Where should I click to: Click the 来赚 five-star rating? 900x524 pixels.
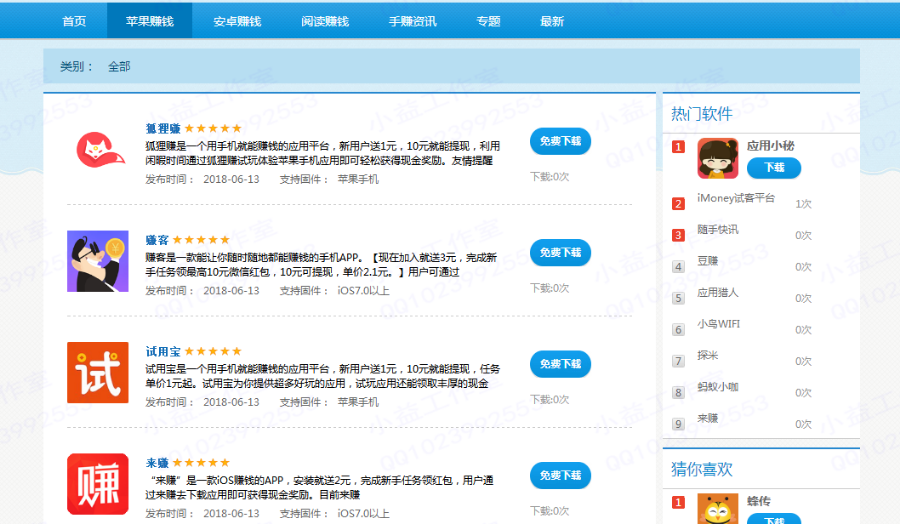201,463
